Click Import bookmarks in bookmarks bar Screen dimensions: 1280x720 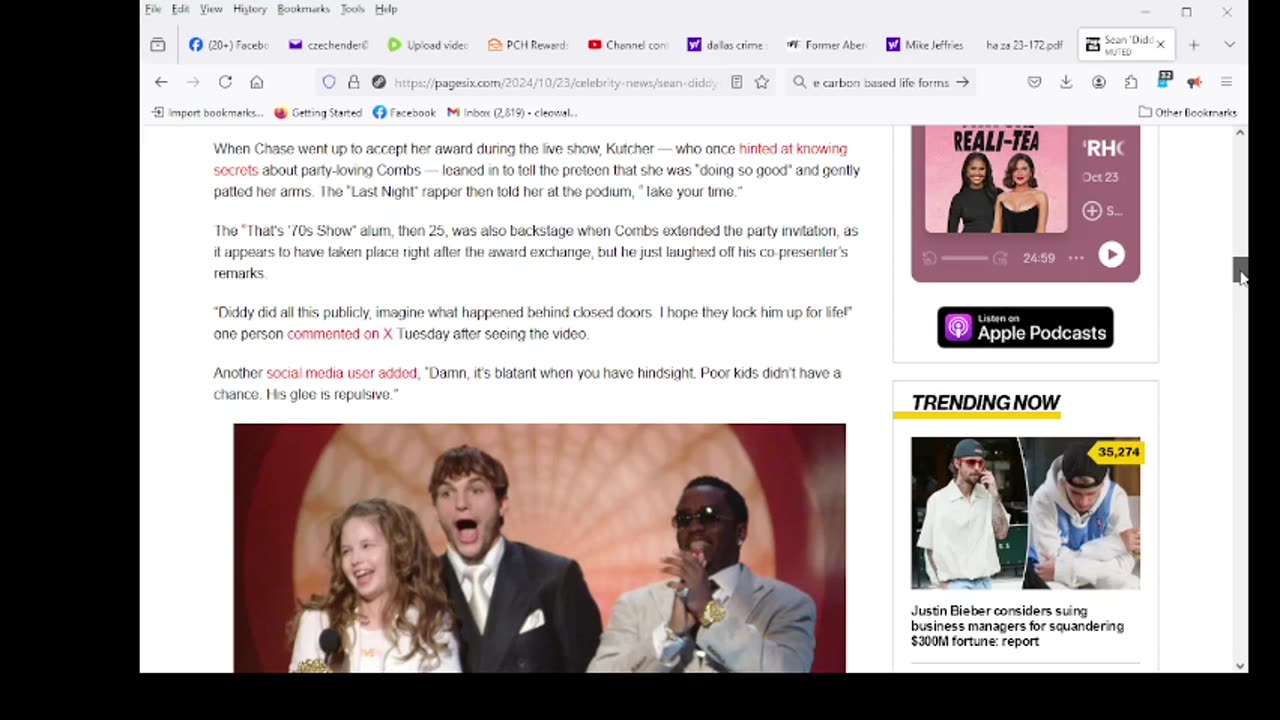(x=208, y=113)
